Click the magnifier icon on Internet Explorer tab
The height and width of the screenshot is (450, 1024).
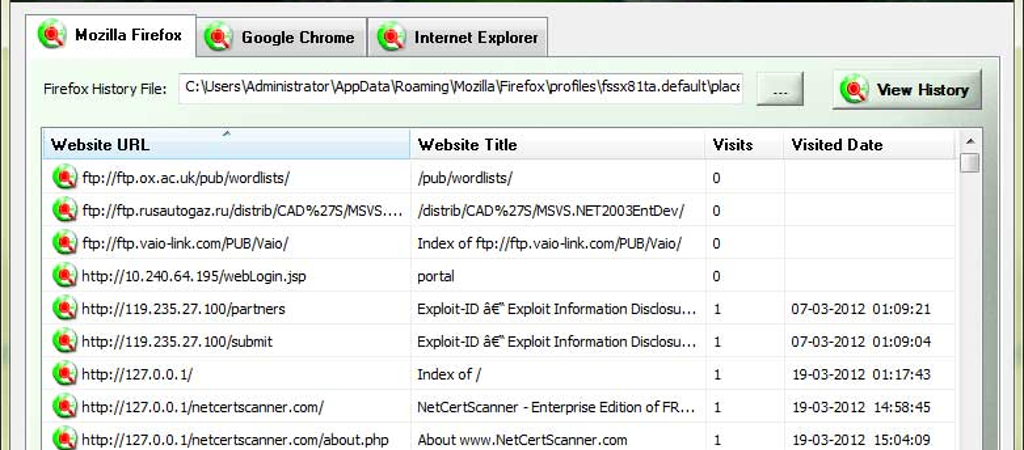(x=391, y=37)
